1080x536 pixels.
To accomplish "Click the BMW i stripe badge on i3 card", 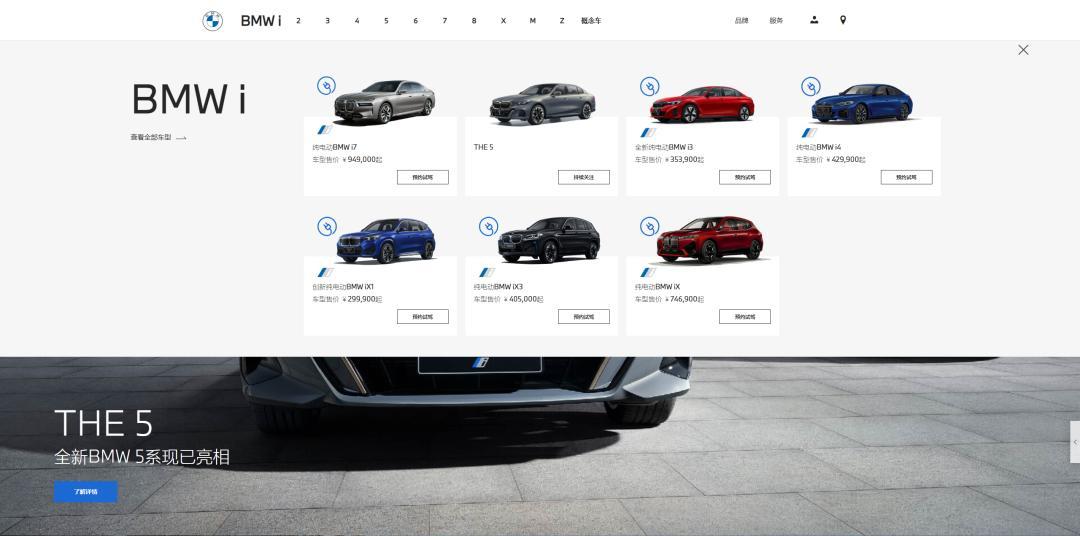I will point(647,132).
